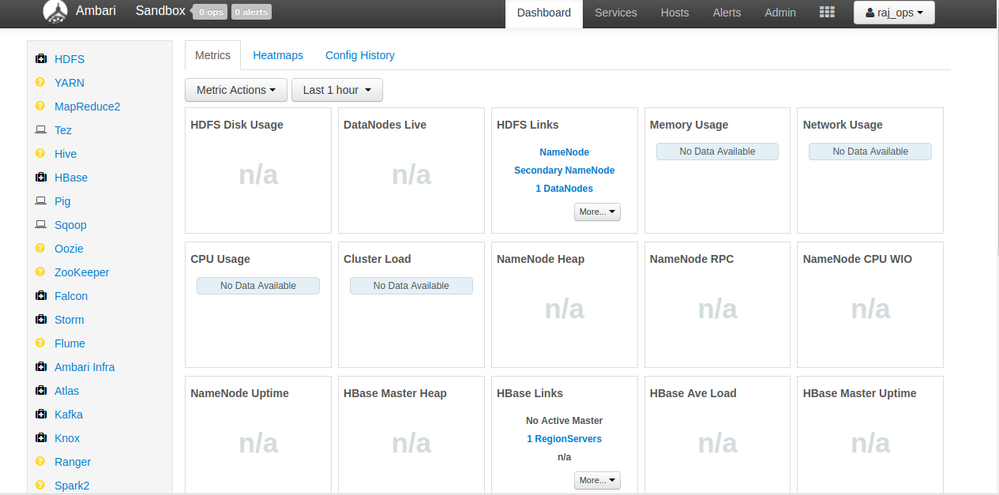The height and width of the screenshot is (495, 999).
Task: Expand the raj_ops user menu
Action: pos(894,13)
